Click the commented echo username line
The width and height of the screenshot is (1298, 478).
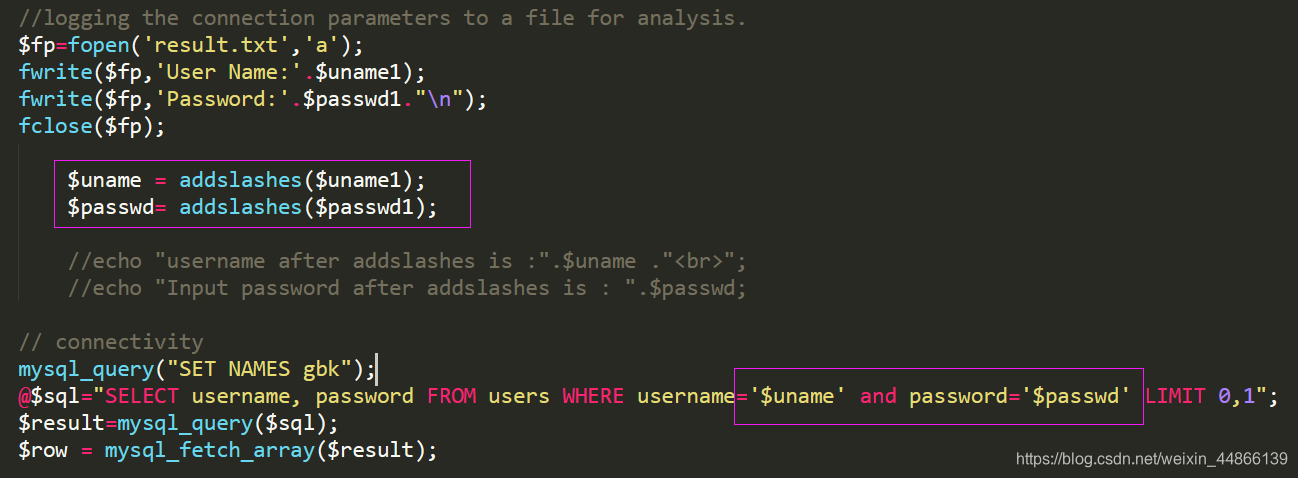[407, 262]
